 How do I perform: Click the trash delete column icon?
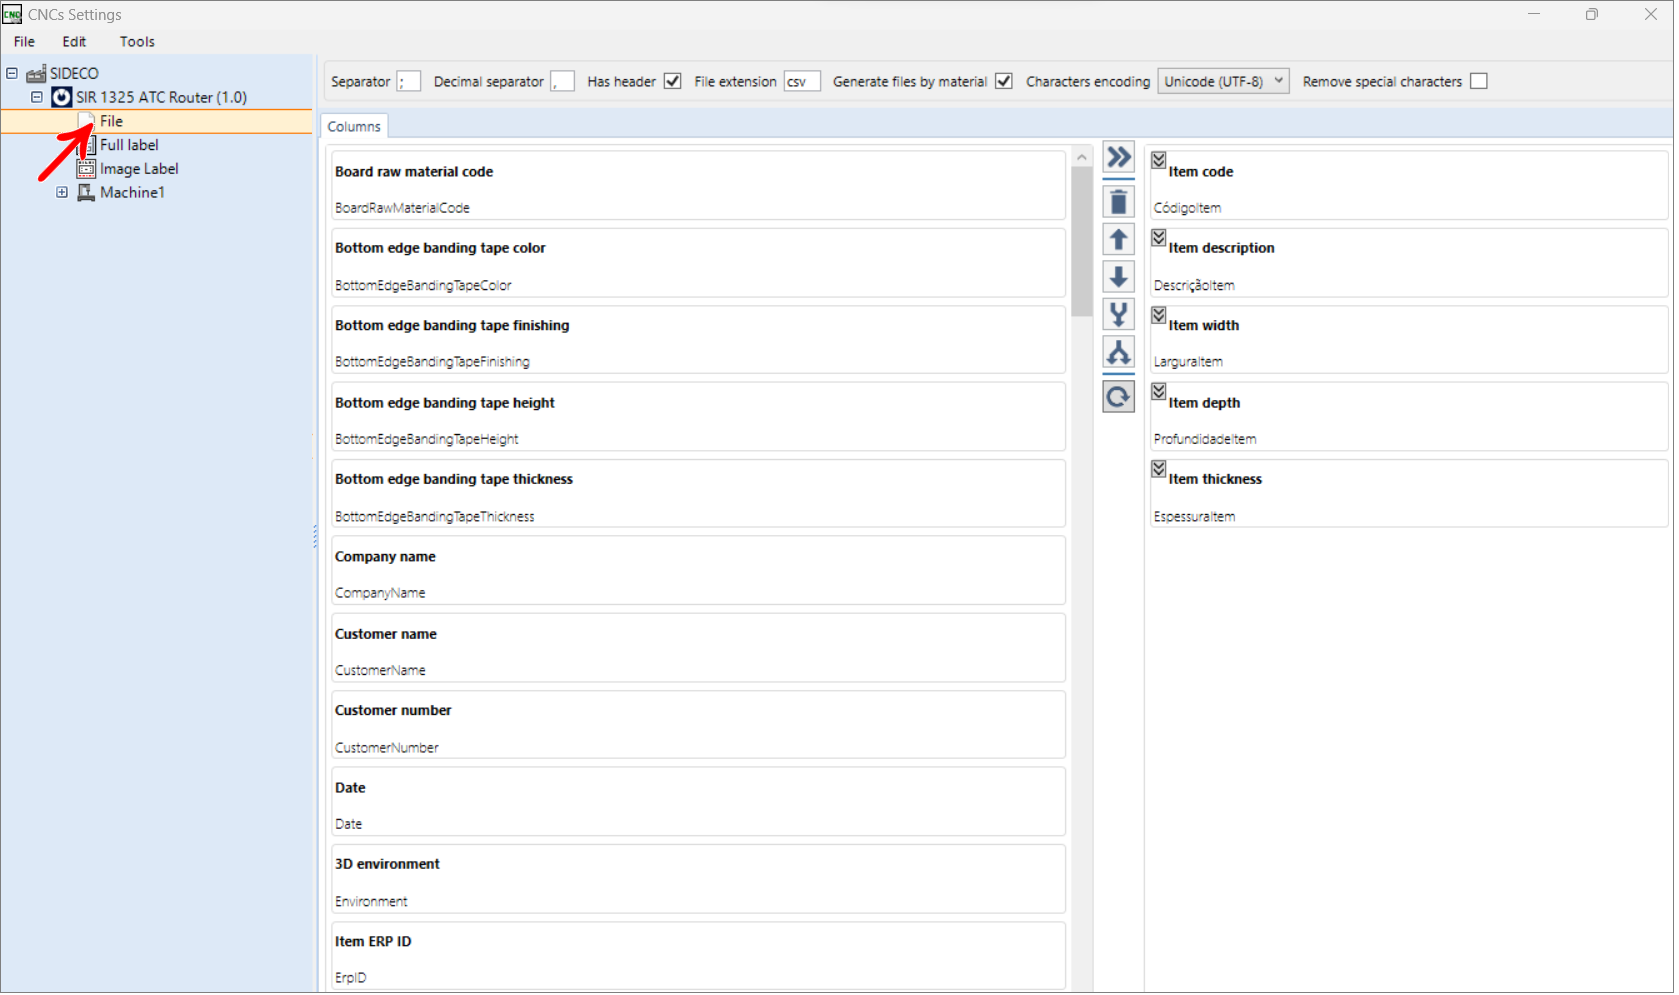tap(1121, 202)
